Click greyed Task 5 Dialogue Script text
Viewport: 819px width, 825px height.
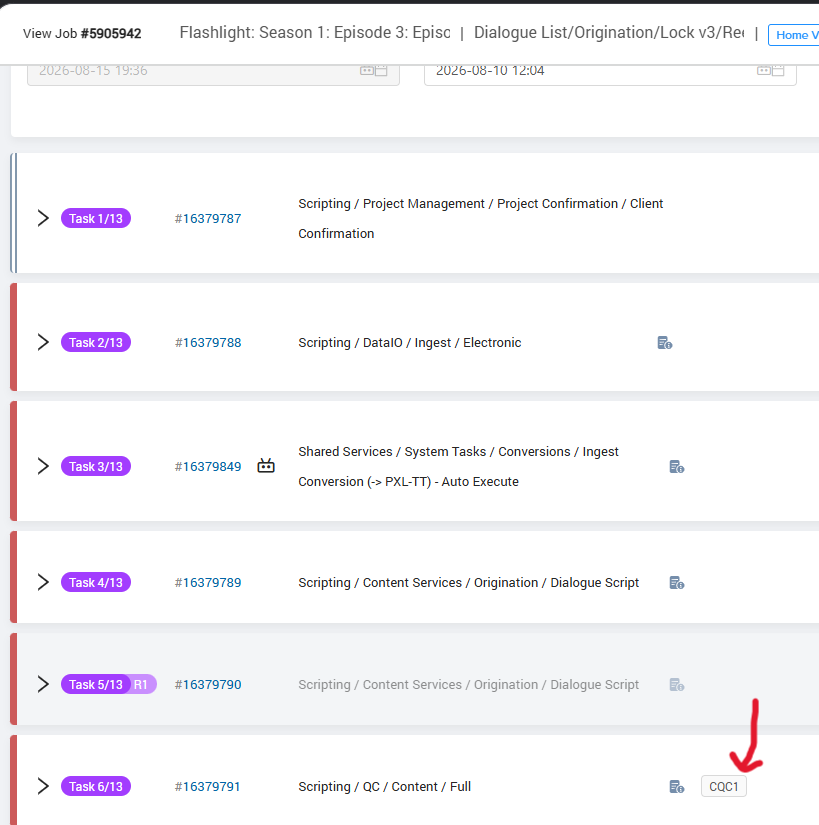coord(469,685)
